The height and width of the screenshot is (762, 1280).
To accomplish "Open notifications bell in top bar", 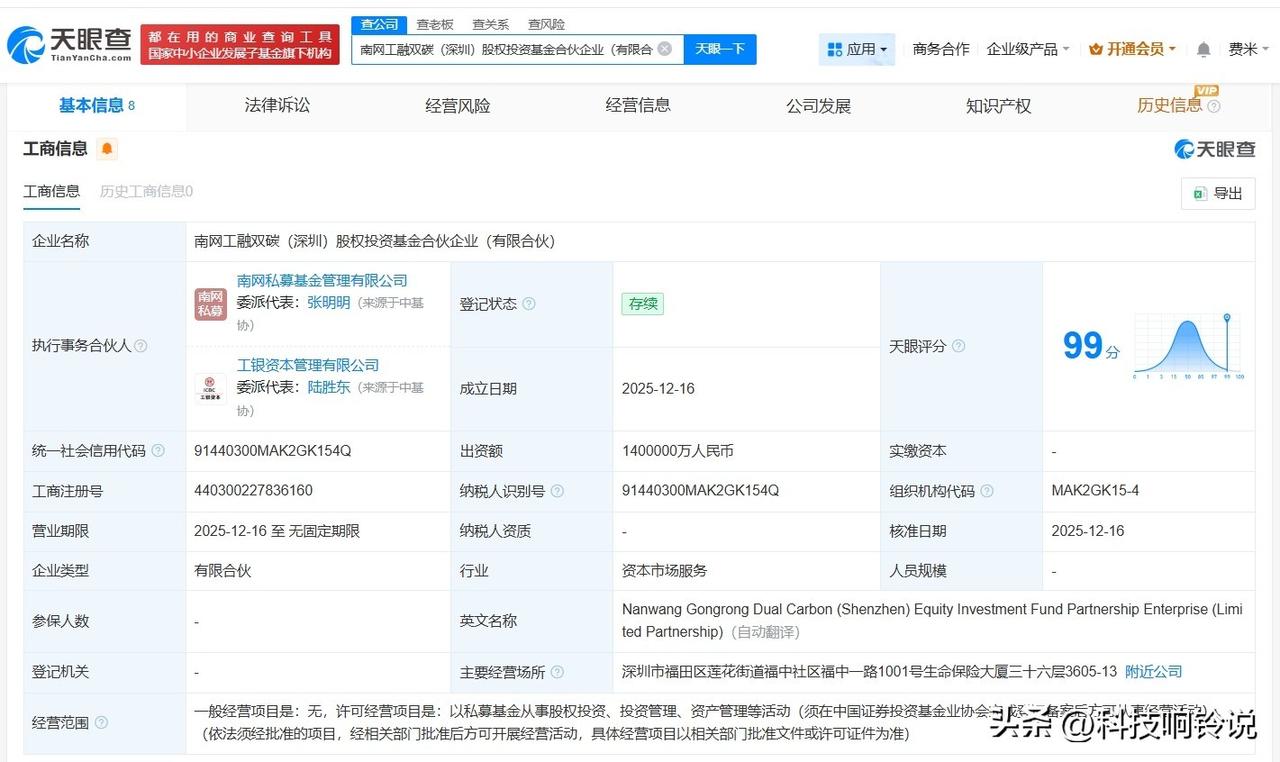I will [x=1204, y=49].
